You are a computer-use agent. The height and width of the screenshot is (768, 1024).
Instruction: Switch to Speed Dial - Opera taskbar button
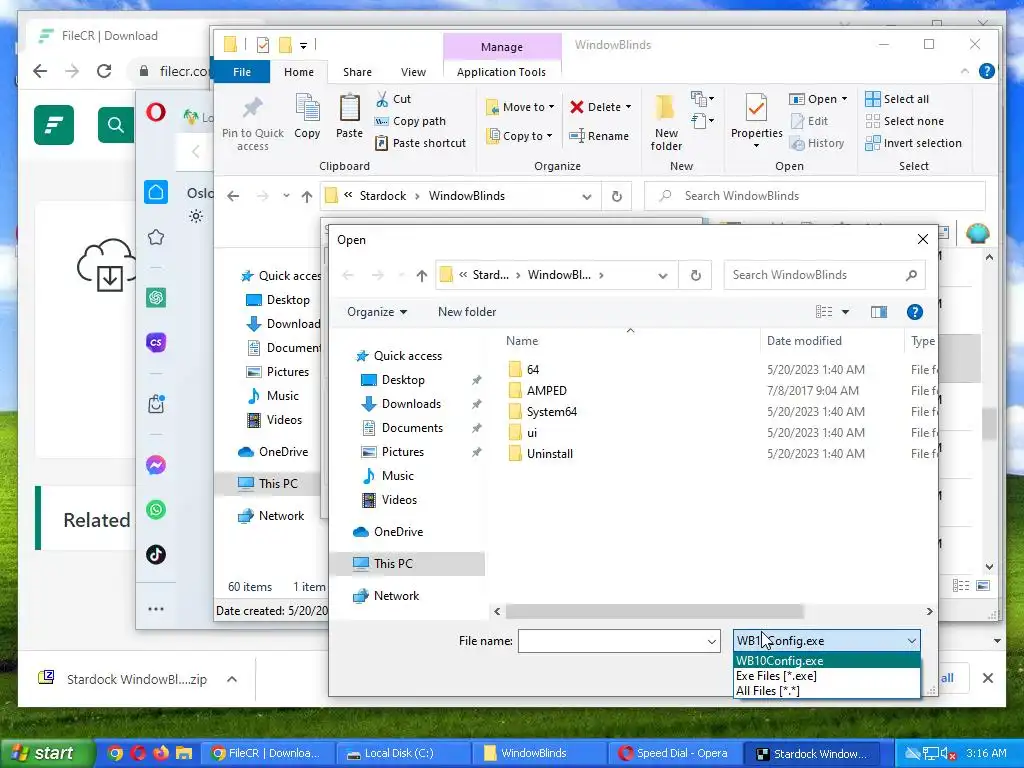coord(673,753)
